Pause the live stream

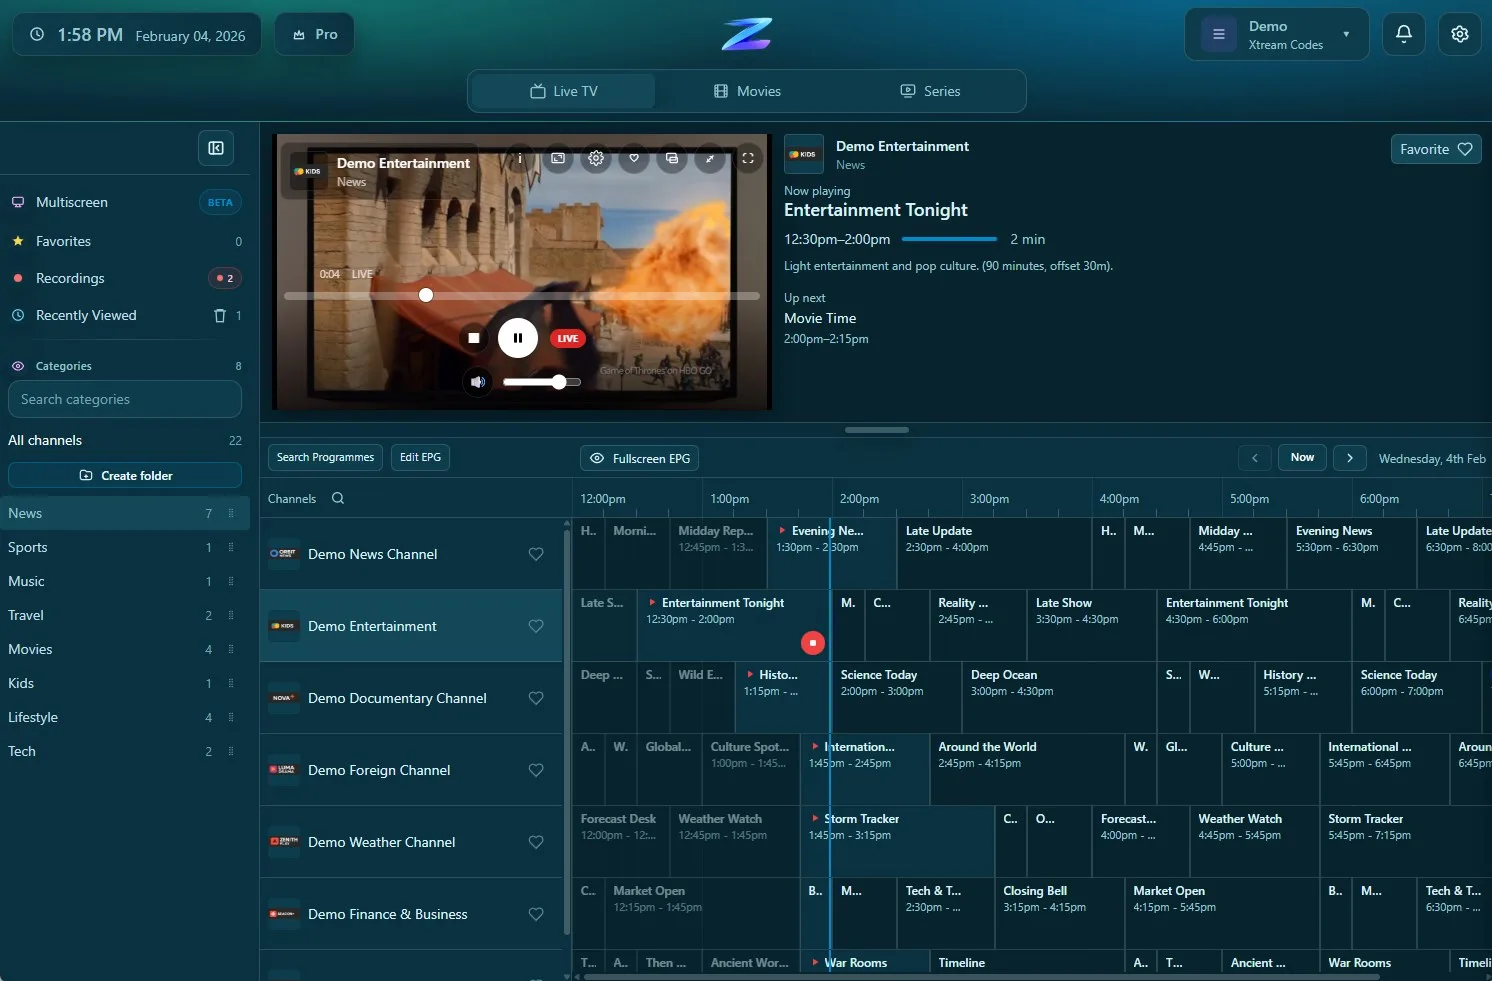click(x=518, y=338)
